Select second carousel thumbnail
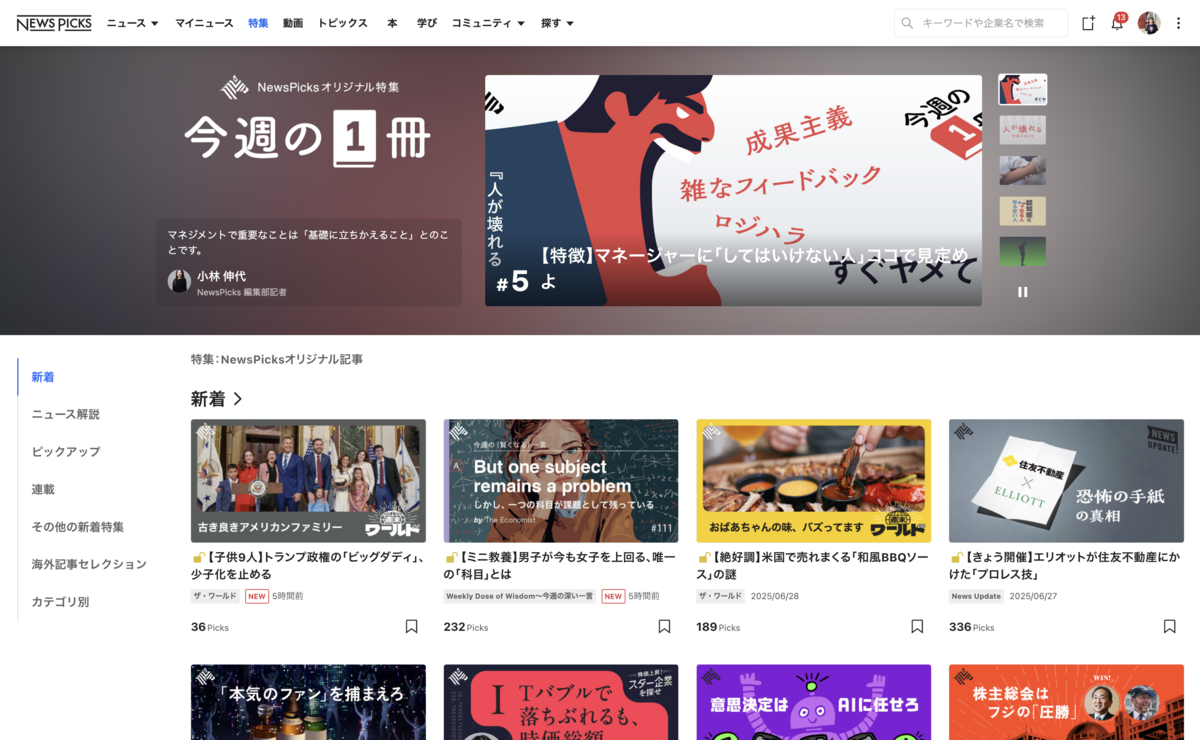The height and width of the screenshot is (740, 1200). (1022, 130)
